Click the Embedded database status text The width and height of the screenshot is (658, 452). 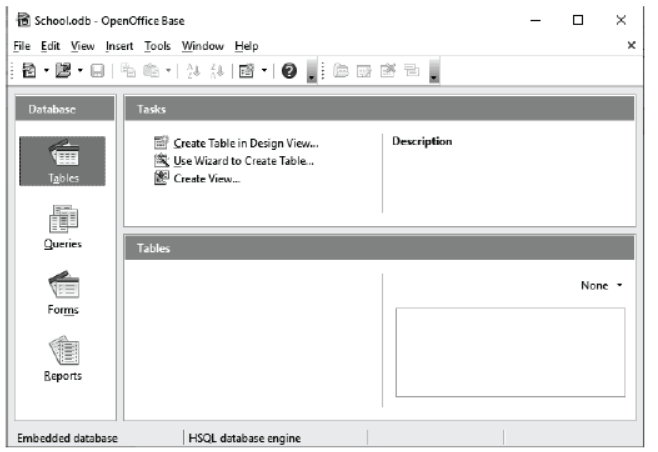coord(67,438)
